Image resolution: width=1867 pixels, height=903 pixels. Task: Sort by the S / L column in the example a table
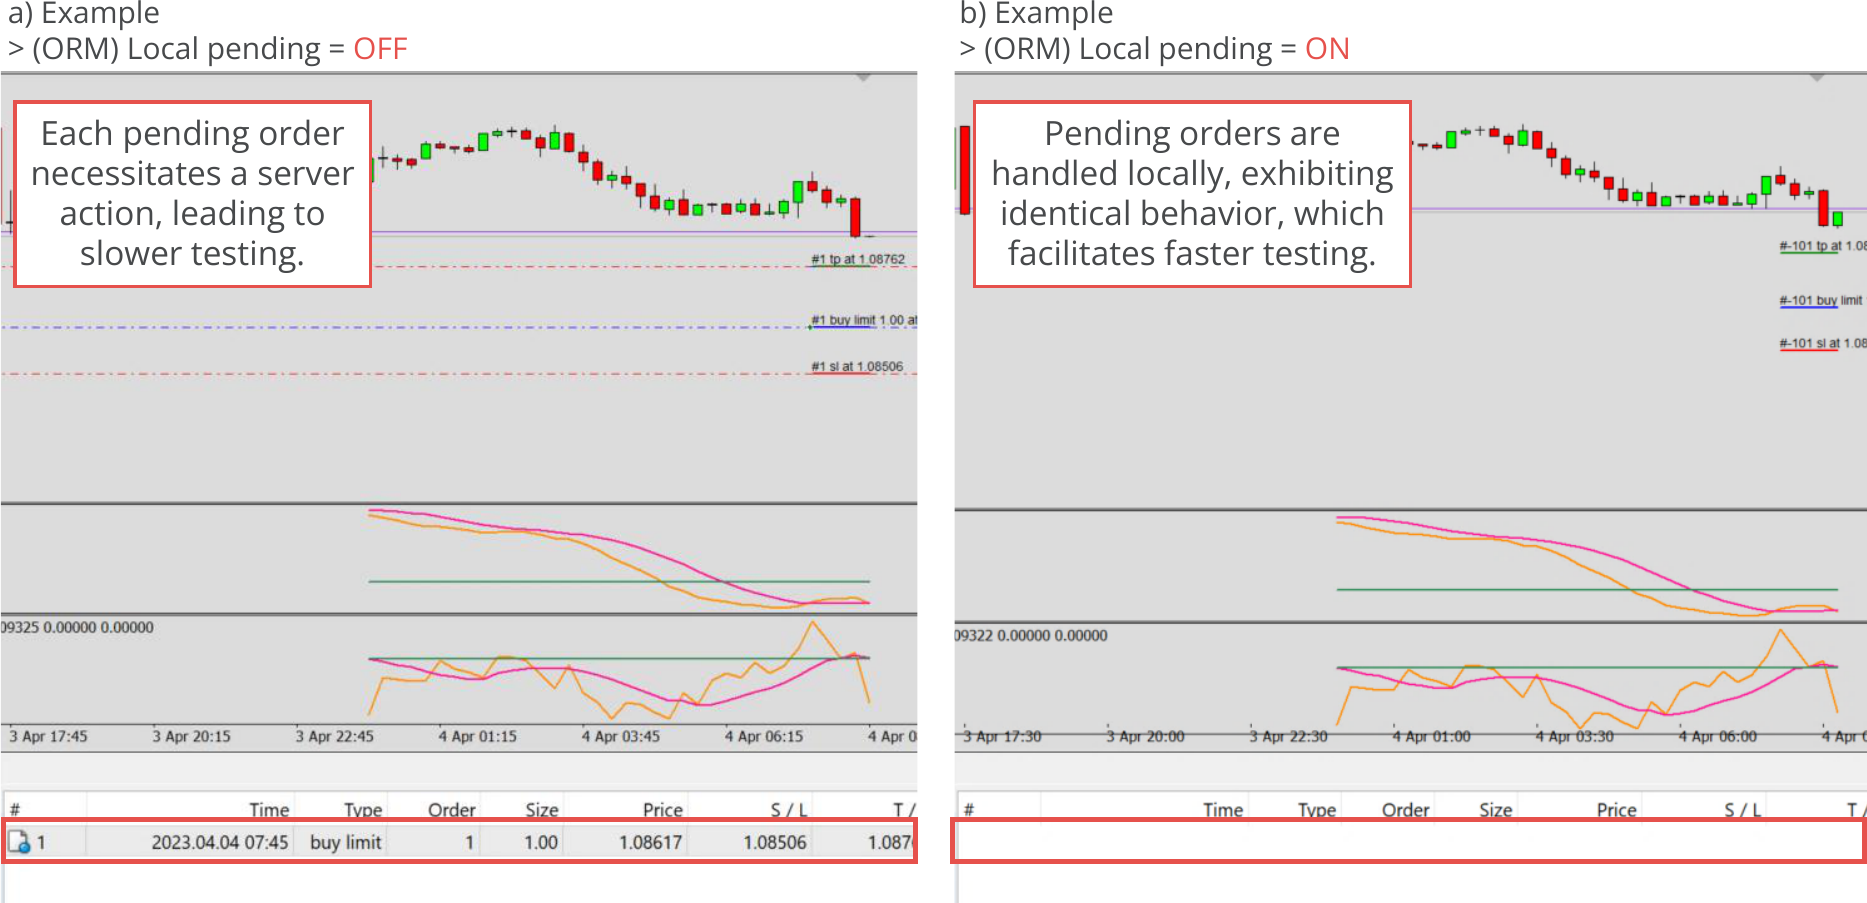[789, 810]
